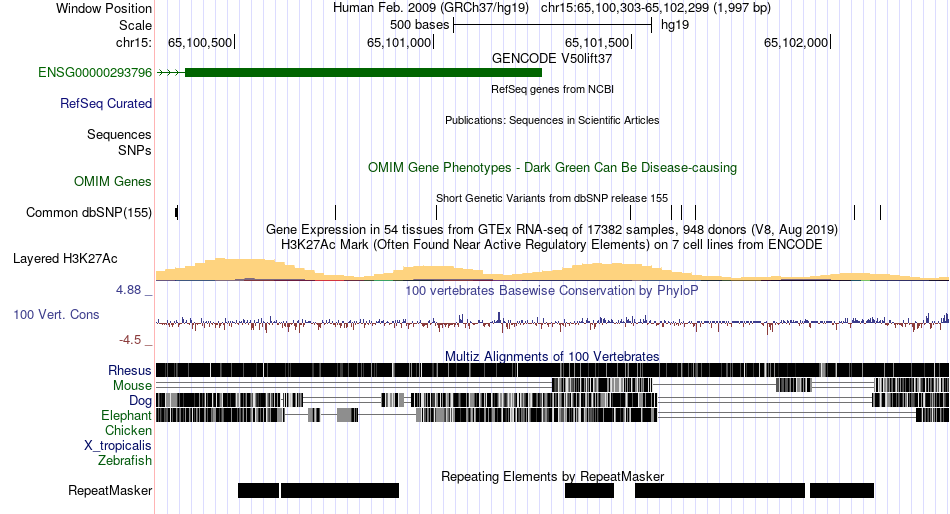Click the Dog alignment row label

(x=140, y=401)
